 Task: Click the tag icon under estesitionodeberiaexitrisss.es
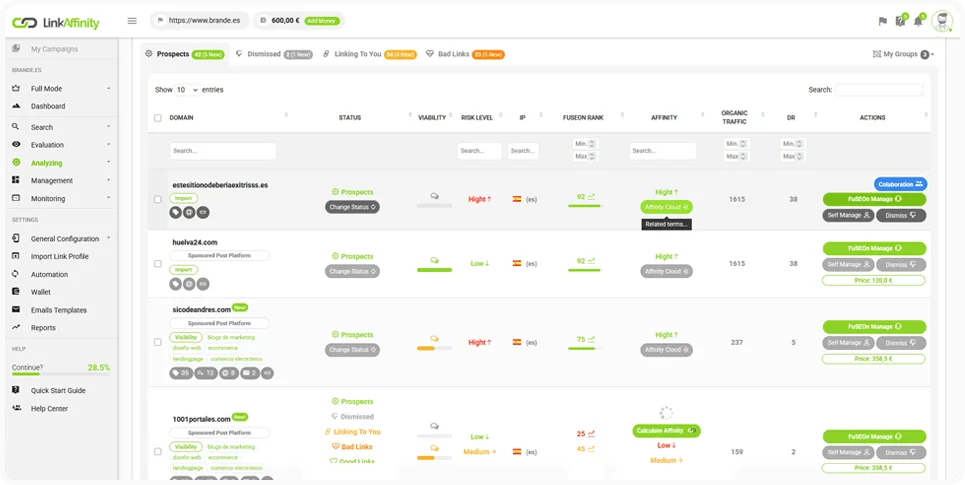[176, 212]
